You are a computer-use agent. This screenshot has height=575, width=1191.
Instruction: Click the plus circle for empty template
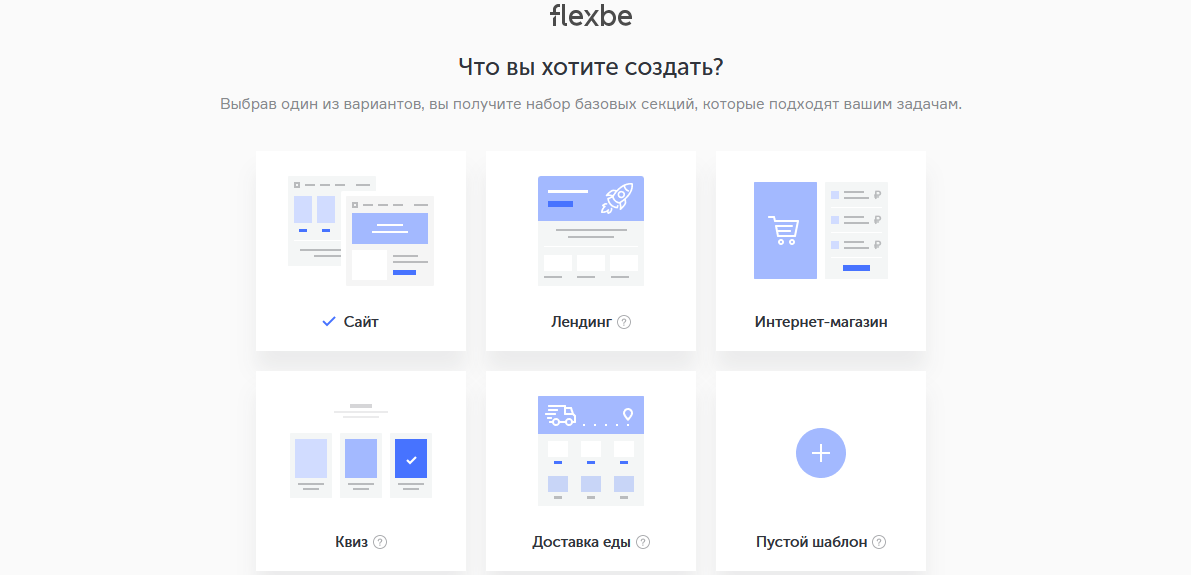tap(821, 453)
